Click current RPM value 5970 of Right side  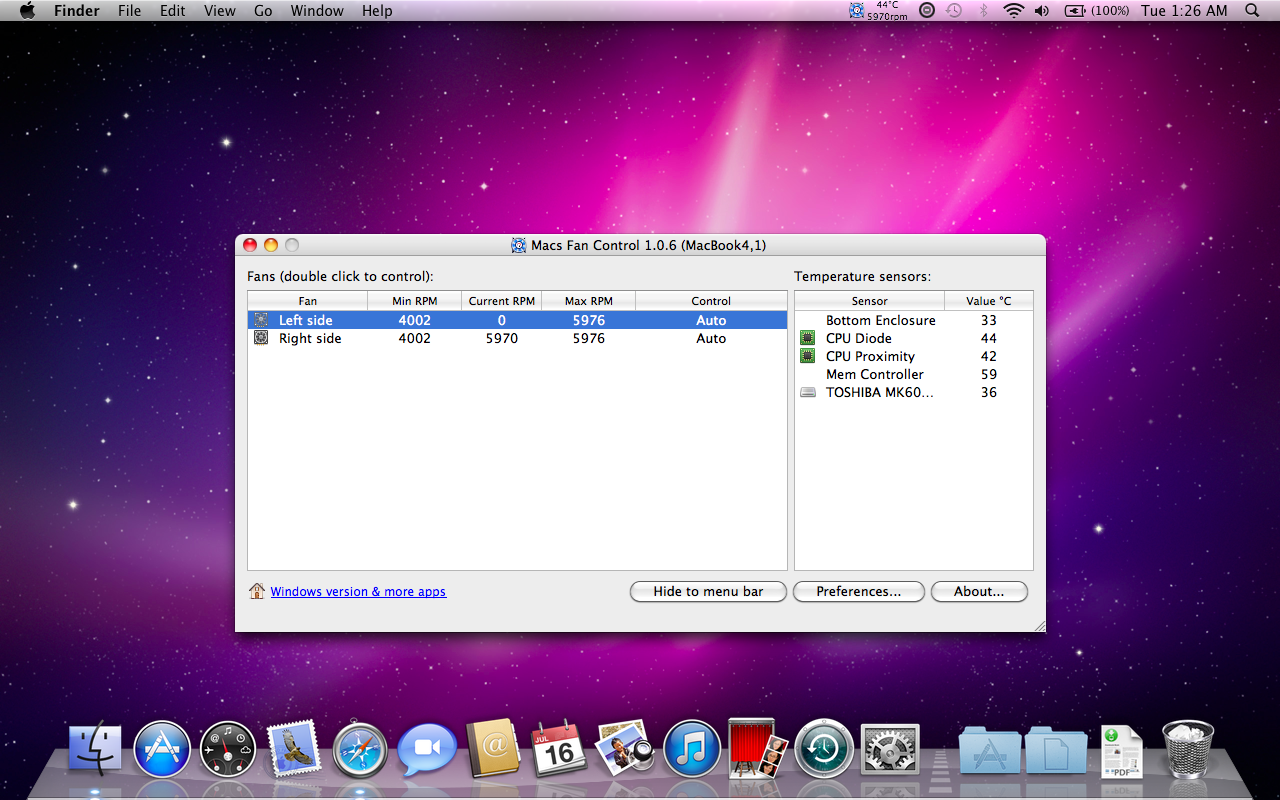(x=502, y=338)
